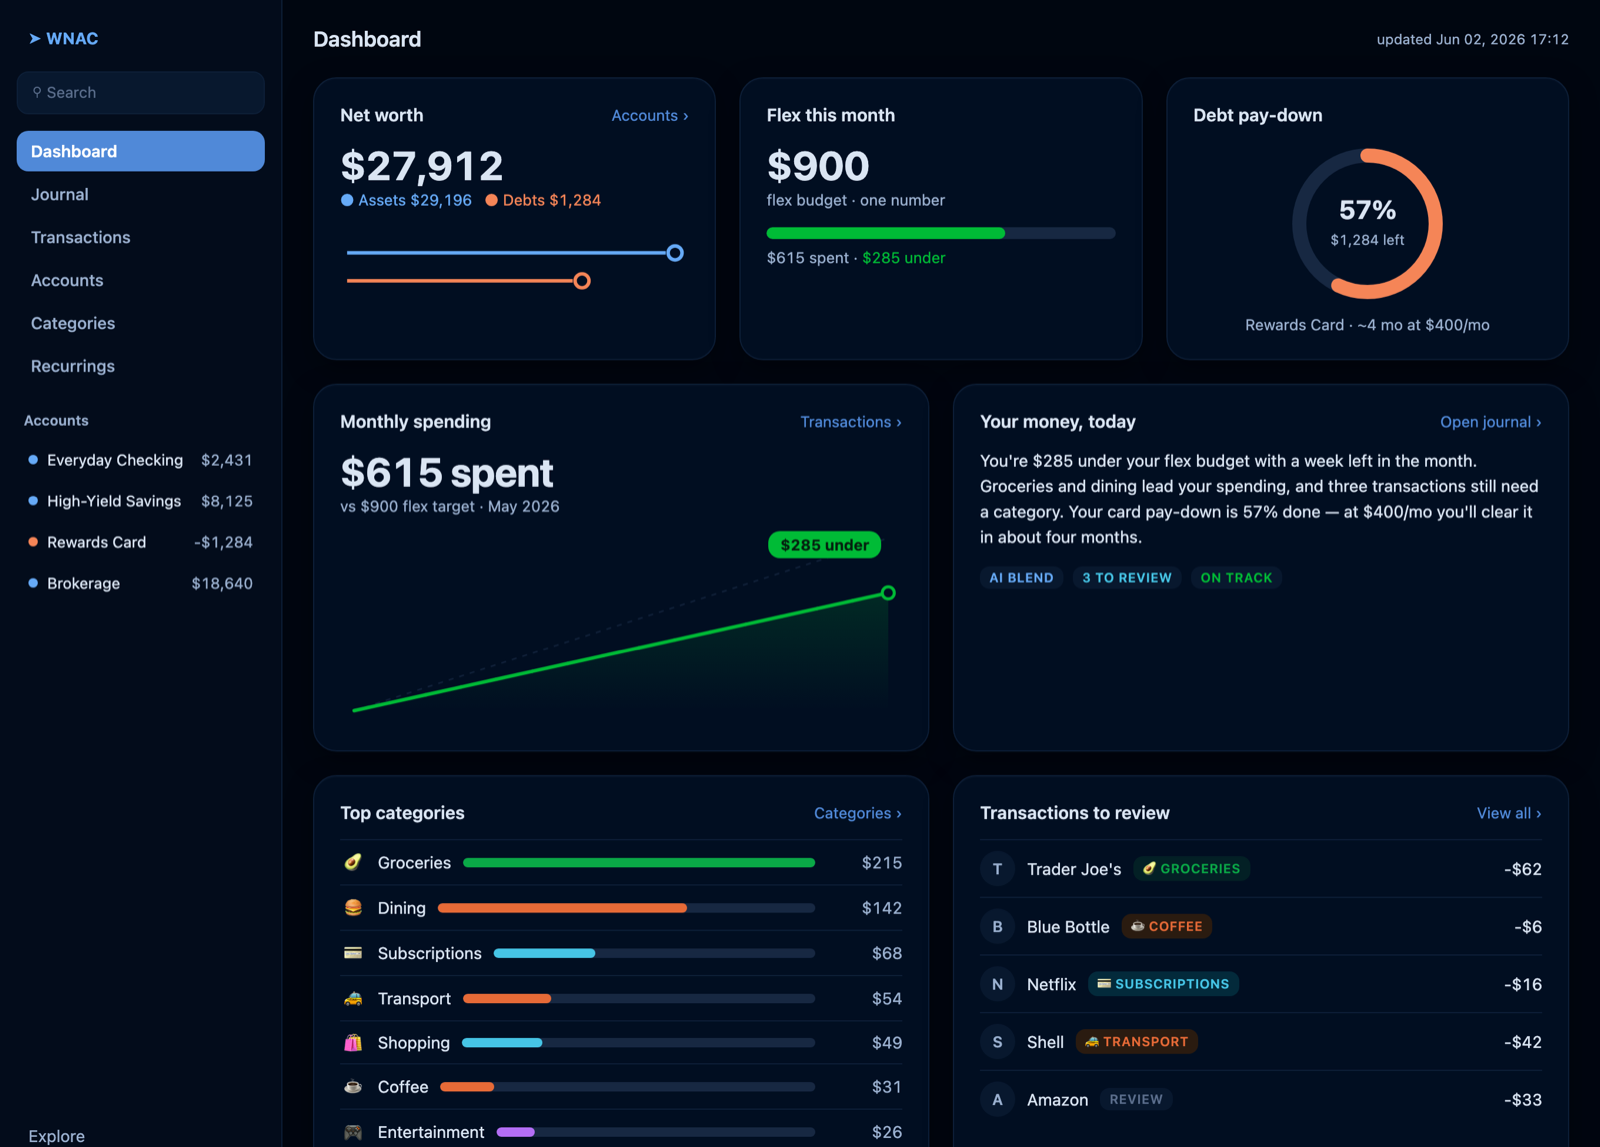Select Accounts in the sidebar navigation

pos(141,280)
